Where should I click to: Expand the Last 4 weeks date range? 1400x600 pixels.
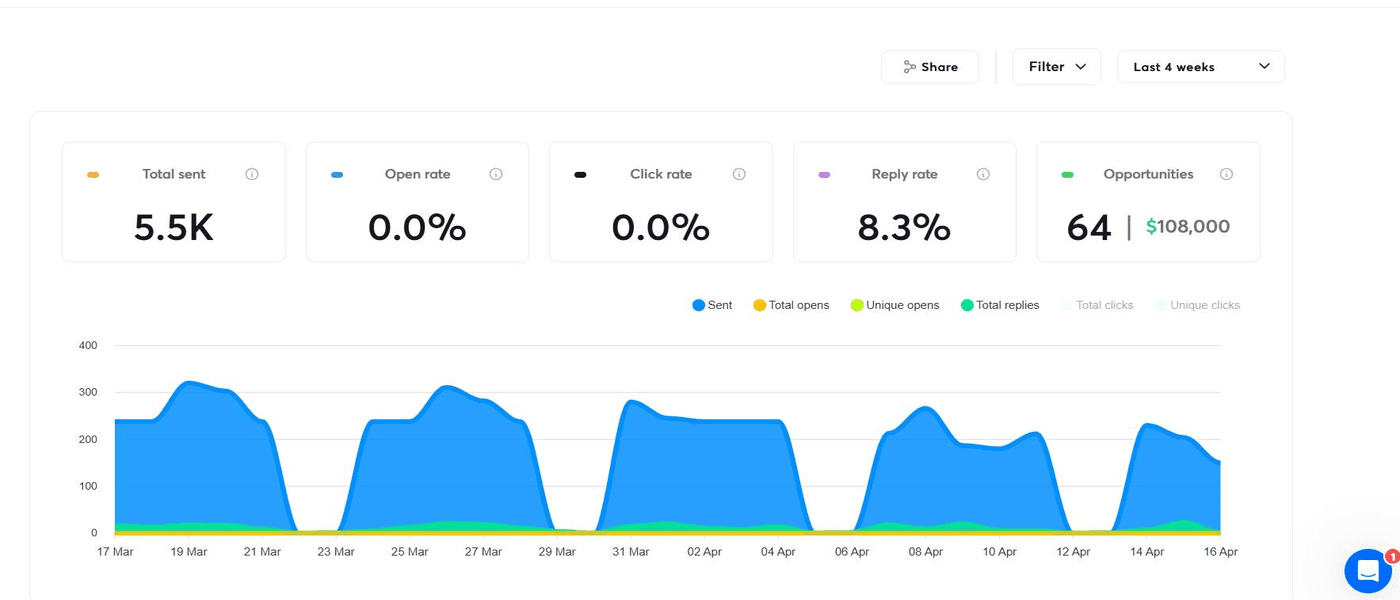[x=1200, y=67]
